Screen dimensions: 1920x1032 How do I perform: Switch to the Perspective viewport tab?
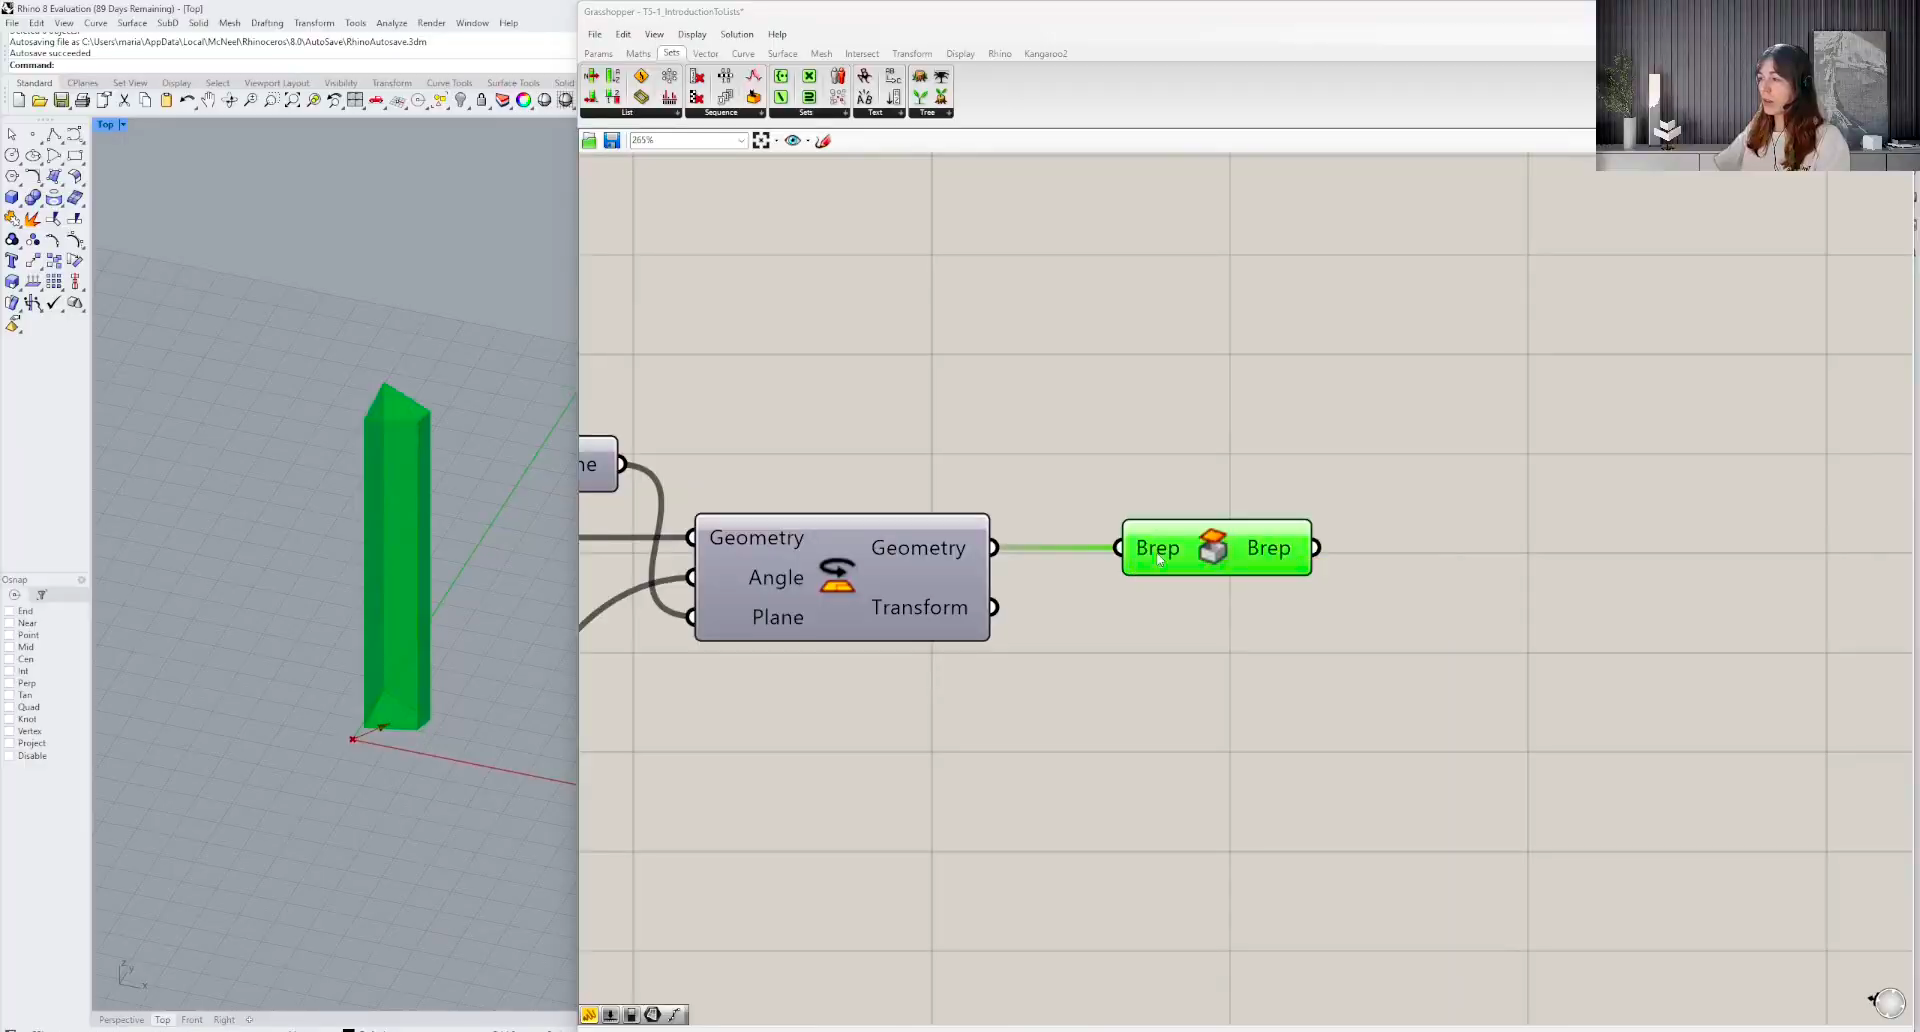coord(121,1020)
